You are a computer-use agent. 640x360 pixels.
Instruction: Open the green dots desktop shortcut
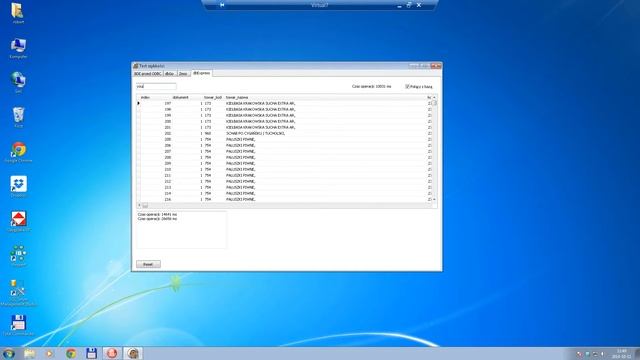[x=18, y=256]
